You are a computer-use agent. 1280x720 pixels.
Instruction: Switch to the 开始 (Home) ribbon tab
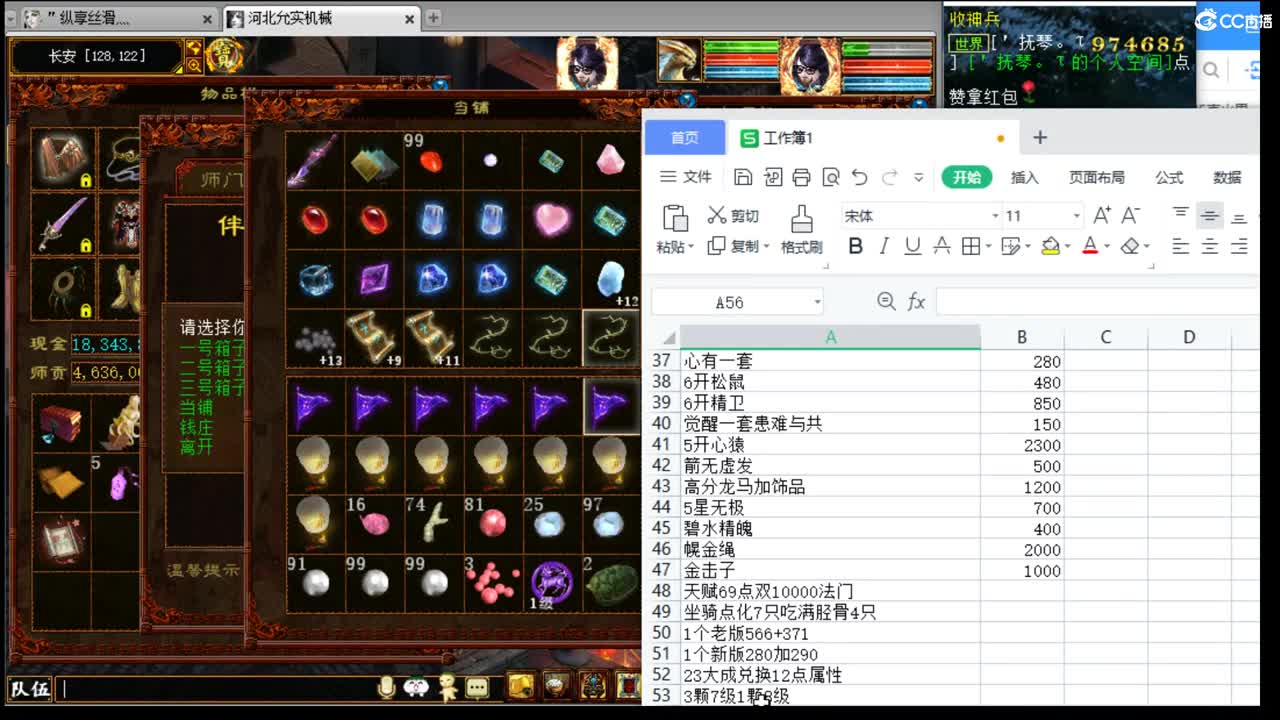[966, 177]
